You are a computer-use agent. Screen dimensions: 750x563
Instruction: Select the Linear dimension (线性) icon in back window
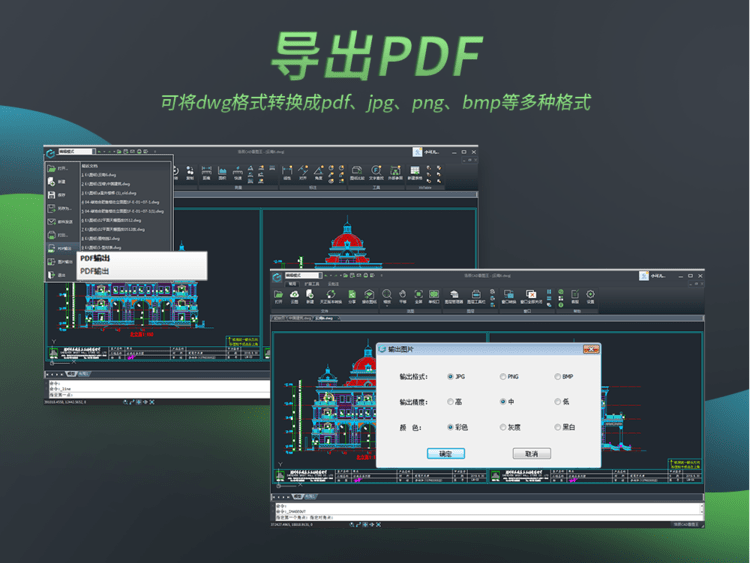pyautogui.click(x=287, y=171)
